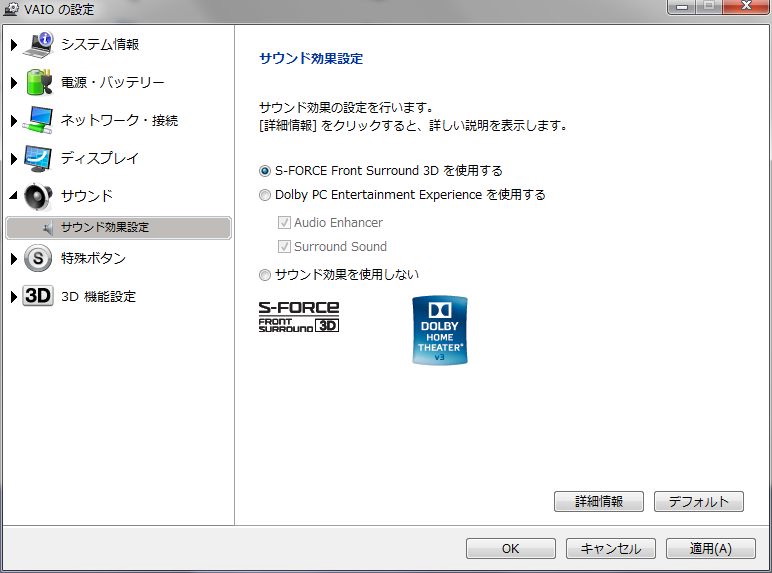Click the Dolby Home Theater v3 logo
This screenshot has width=772, height=573.
coord(440,330)
